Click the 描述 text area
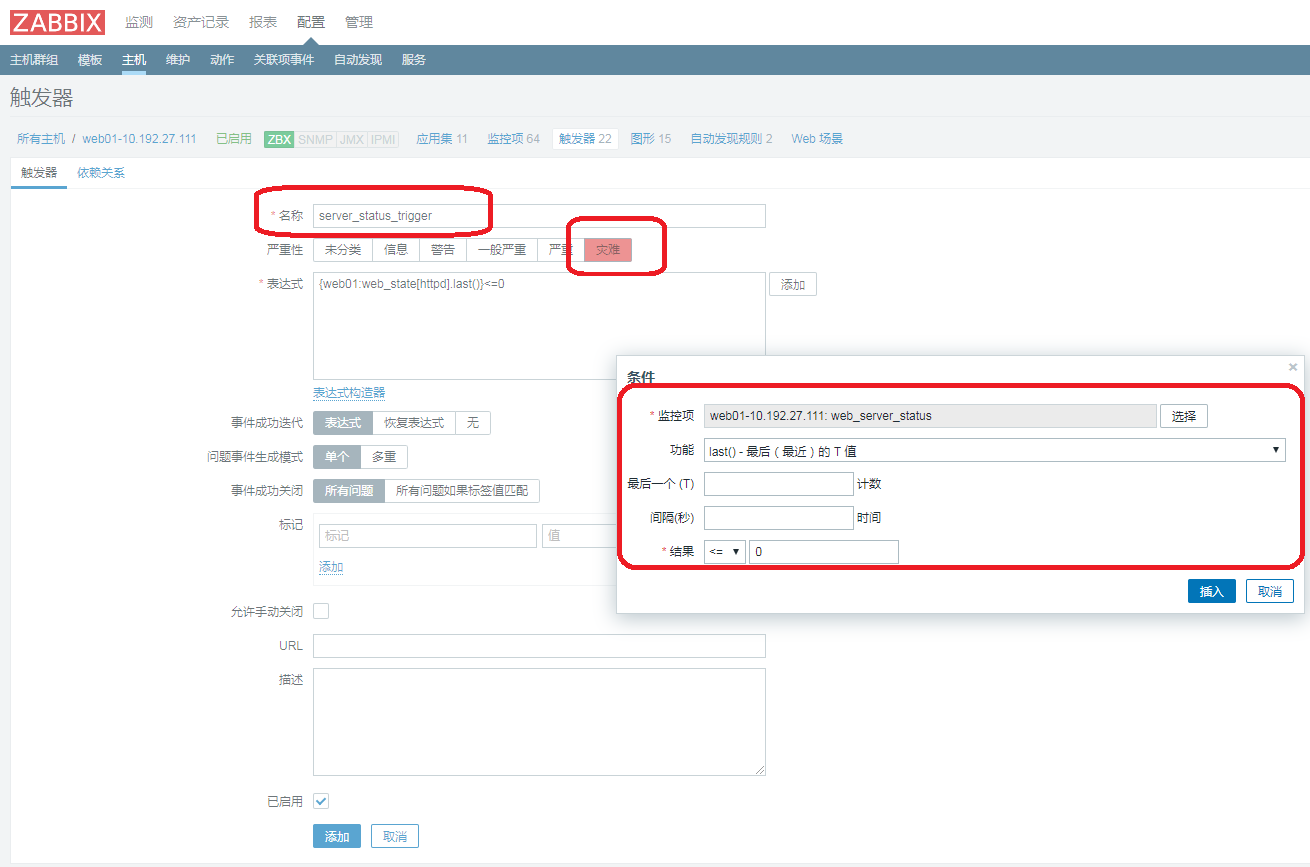This screenshot has width=1310, height=867. (x=539, y=722)
